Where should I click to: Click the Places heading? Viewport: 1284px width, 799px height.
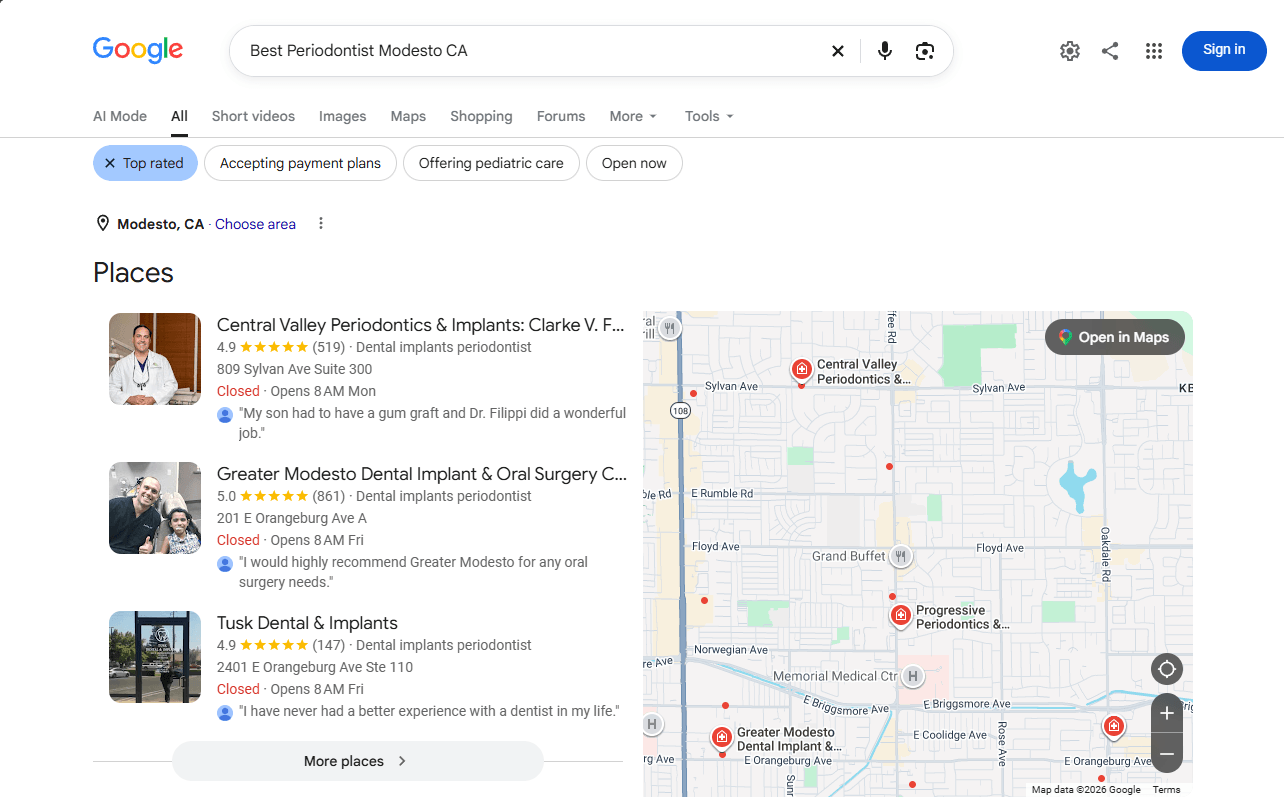[x=133, y=273]
